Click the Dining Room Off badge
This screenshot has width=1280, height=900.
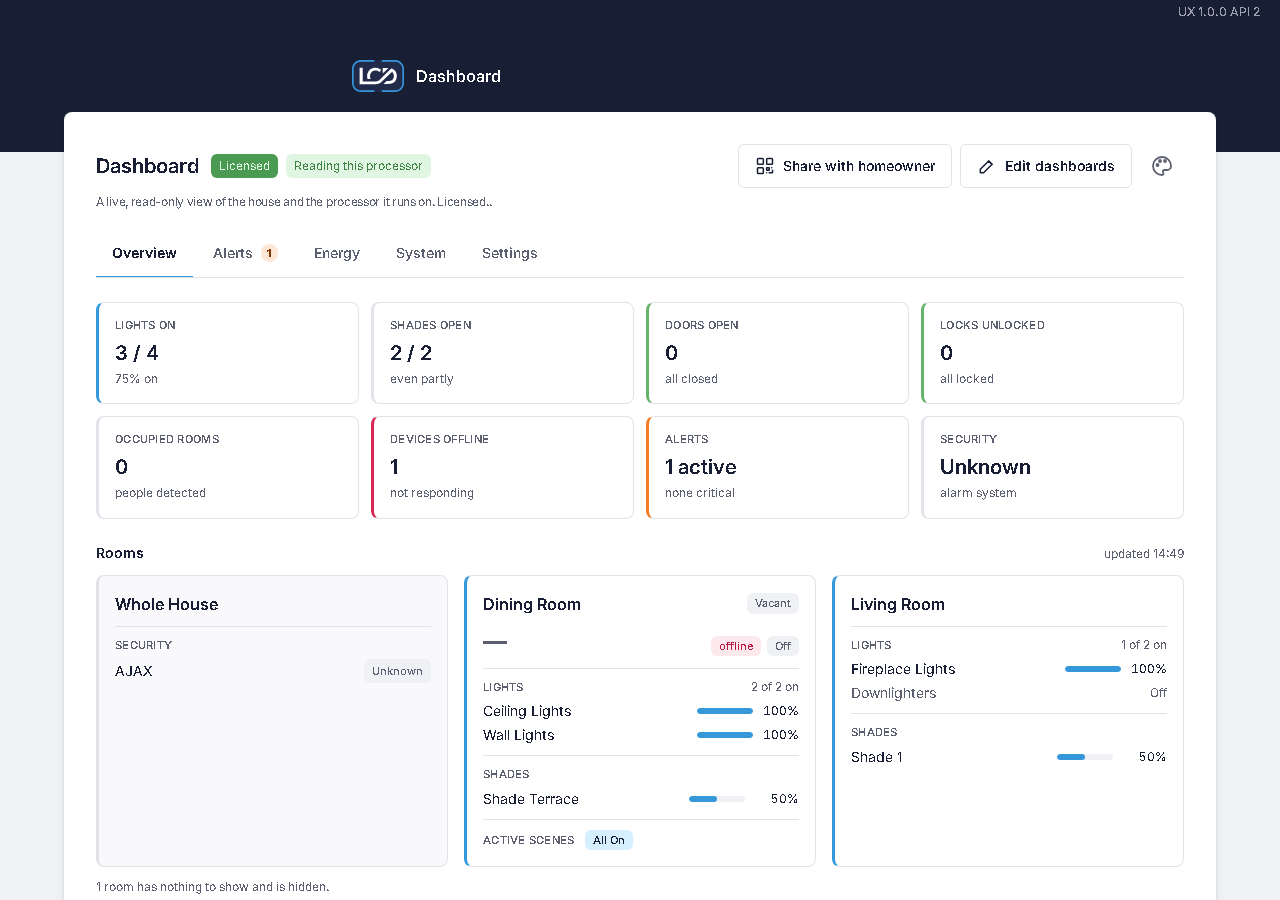click(x=783, y=646)
